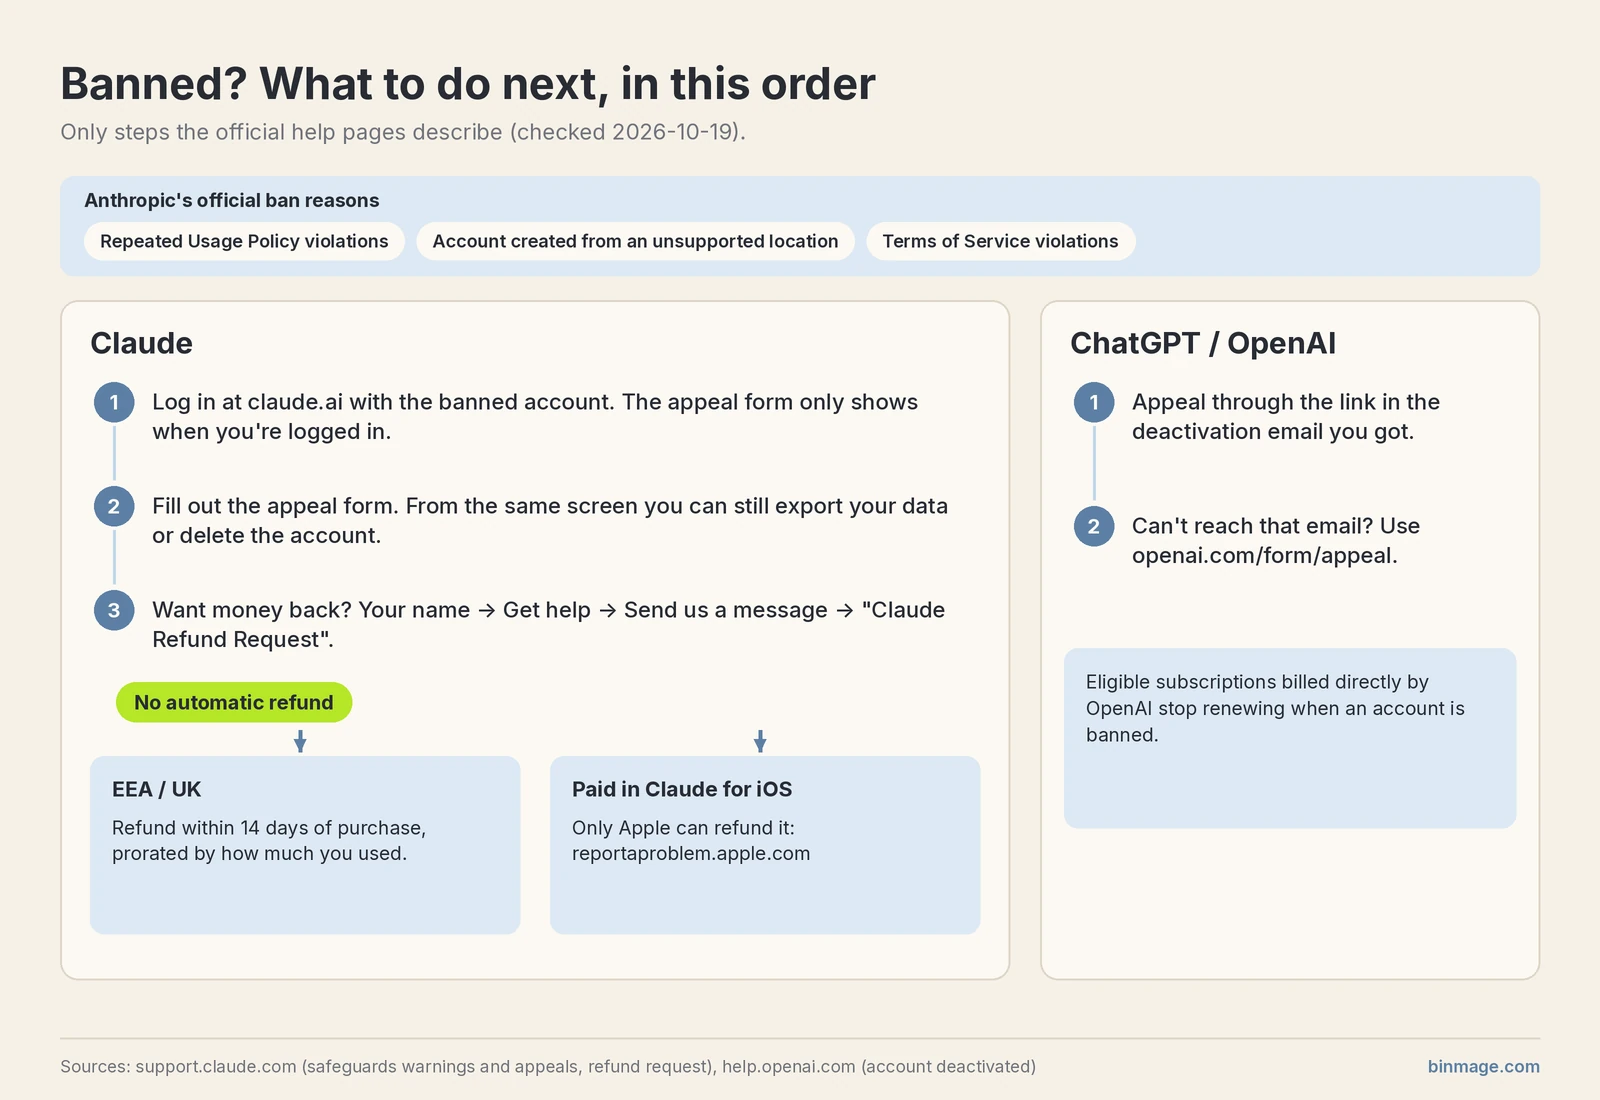1600x1100 pixels.
Task: Click the 'Account created from an unsupported location' pill
Action: tap(635, 241)
